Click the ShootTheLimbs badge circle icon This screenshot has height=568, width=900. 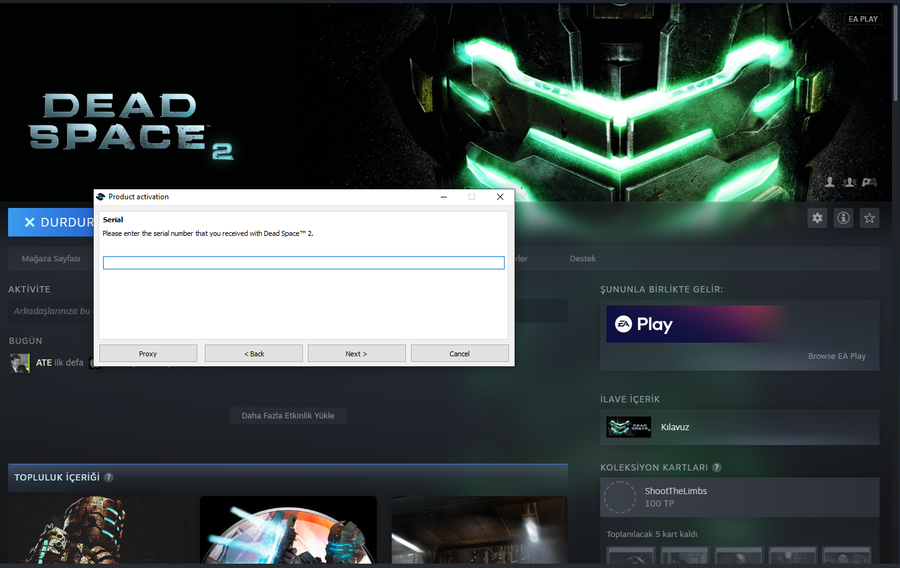620,497
